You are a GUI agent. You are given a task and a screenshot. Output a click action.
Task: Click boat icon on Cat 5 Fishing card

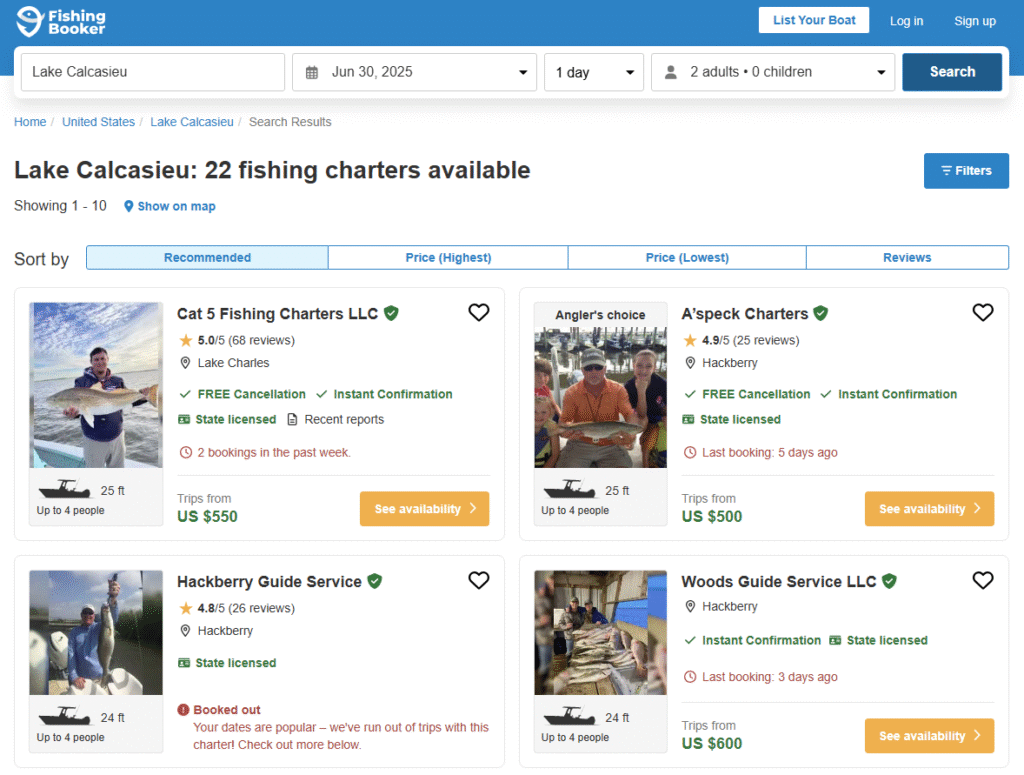pos(65,489)
